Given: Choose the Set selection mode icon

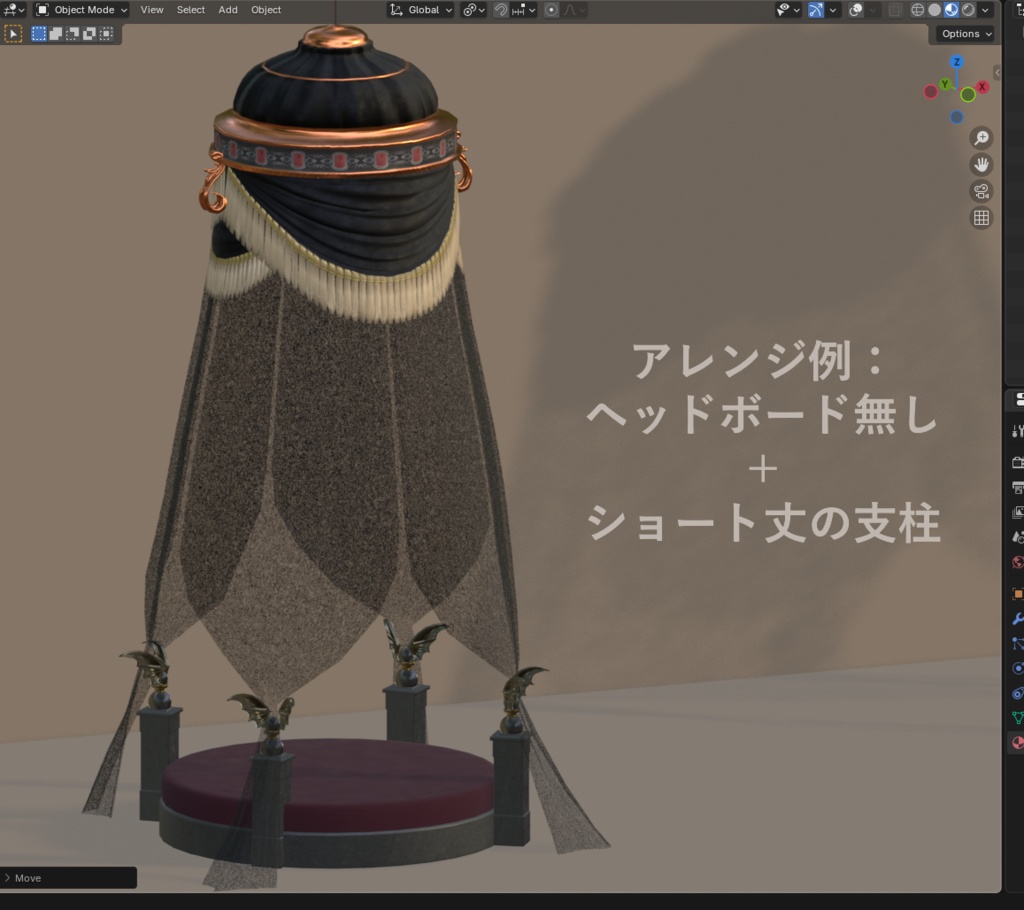Looking at the screenshot, I should [39, 33].
